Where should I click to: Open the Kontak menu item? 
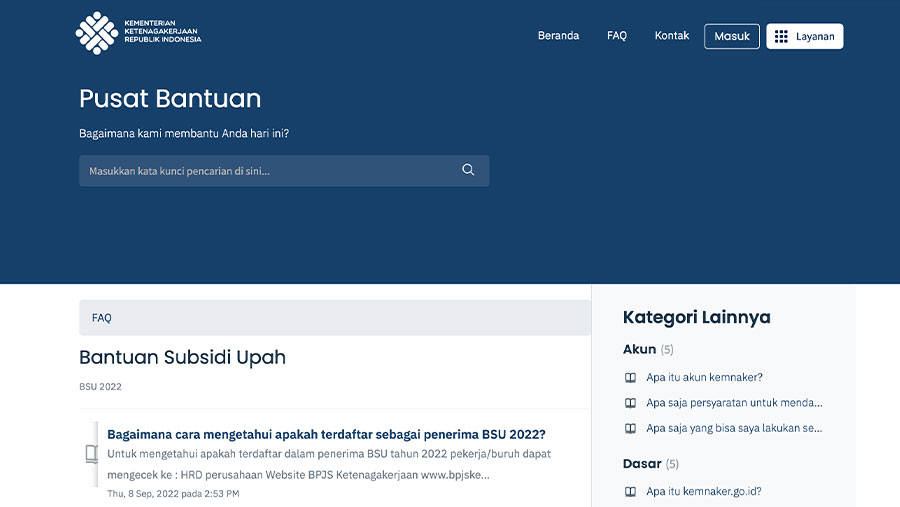point(672,36)
